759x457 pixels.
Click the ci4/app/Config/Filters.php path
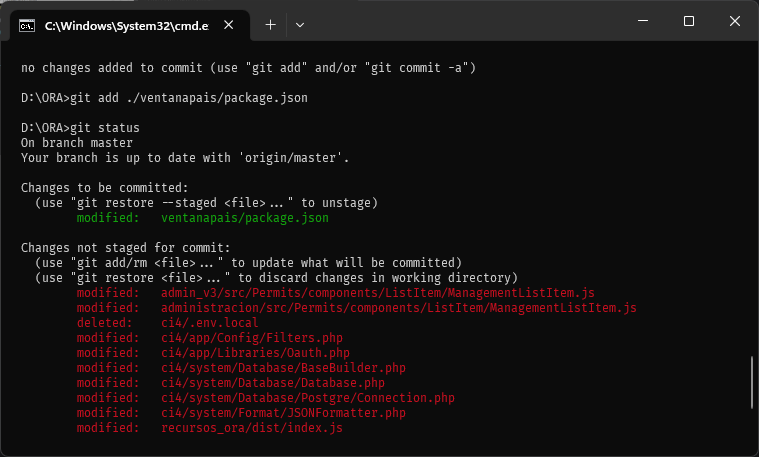252,338
